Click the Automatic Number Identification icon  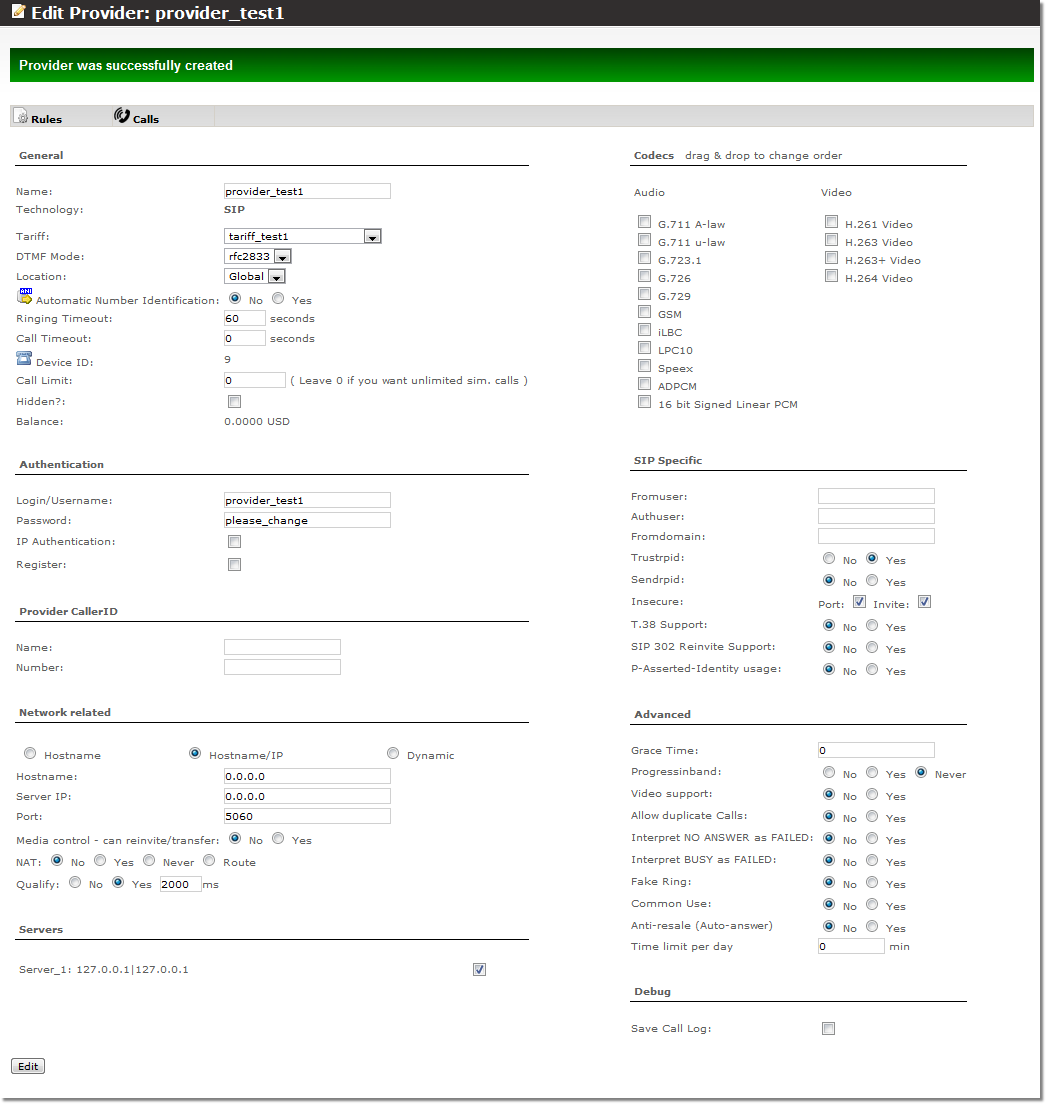pyautogui.click(x=25, y=296)
